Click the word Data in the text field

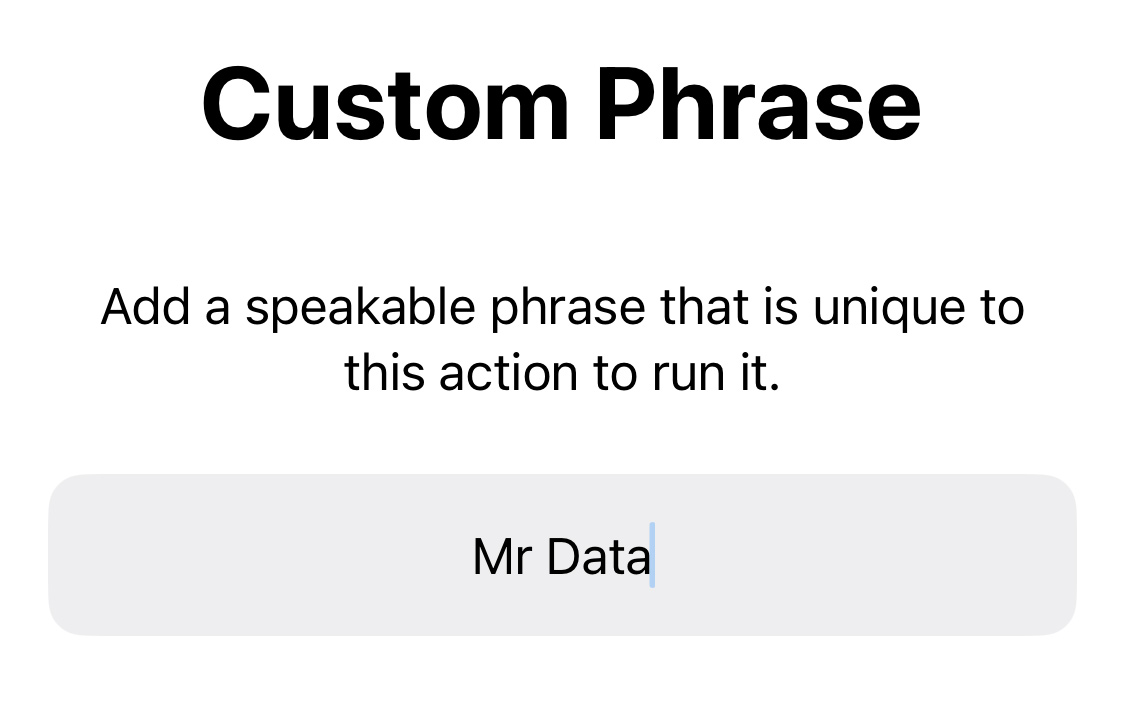[598, 557]
